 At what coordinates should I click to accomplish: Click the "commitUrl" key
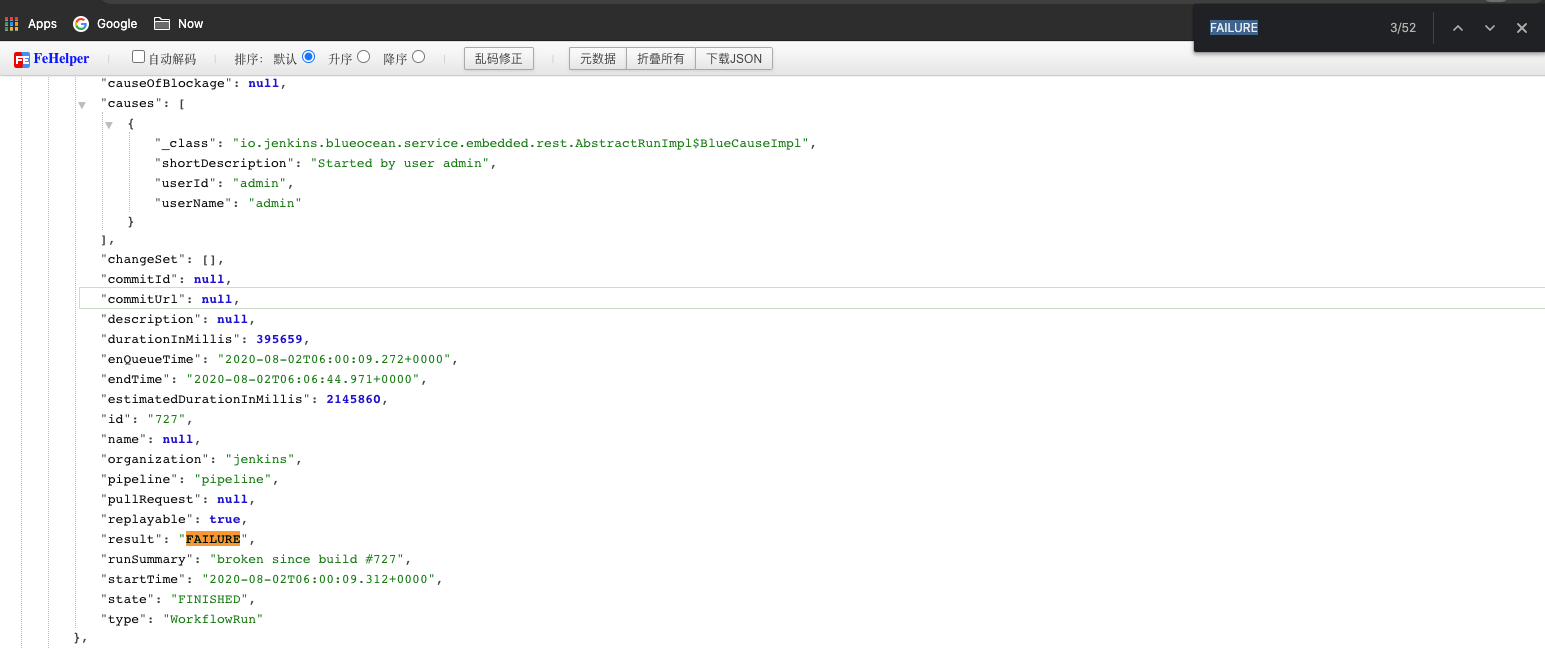[143, 299]
